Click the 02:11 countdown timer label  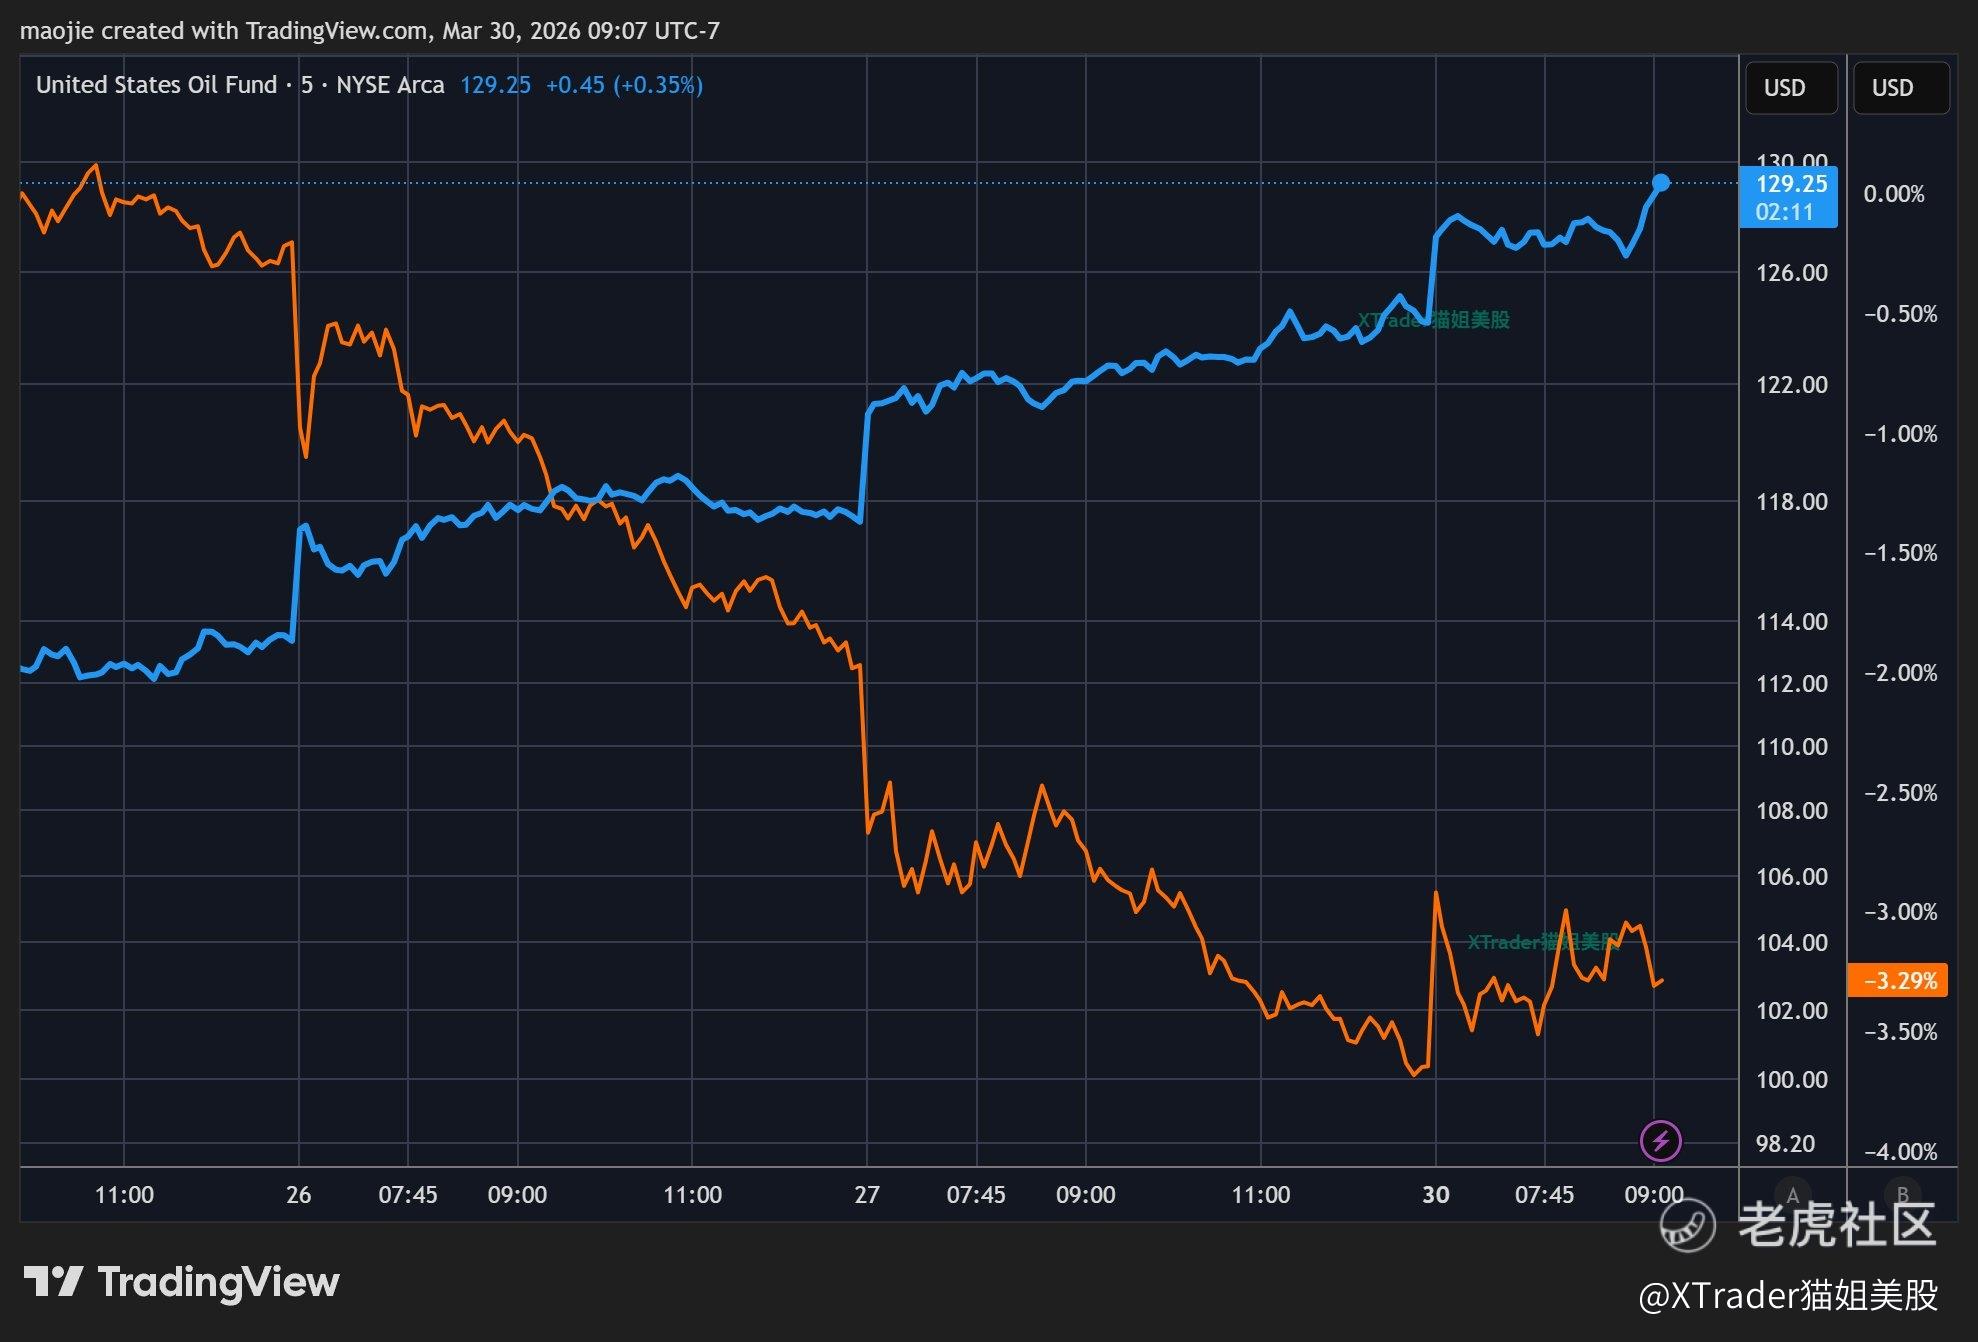click(1784, 212)
